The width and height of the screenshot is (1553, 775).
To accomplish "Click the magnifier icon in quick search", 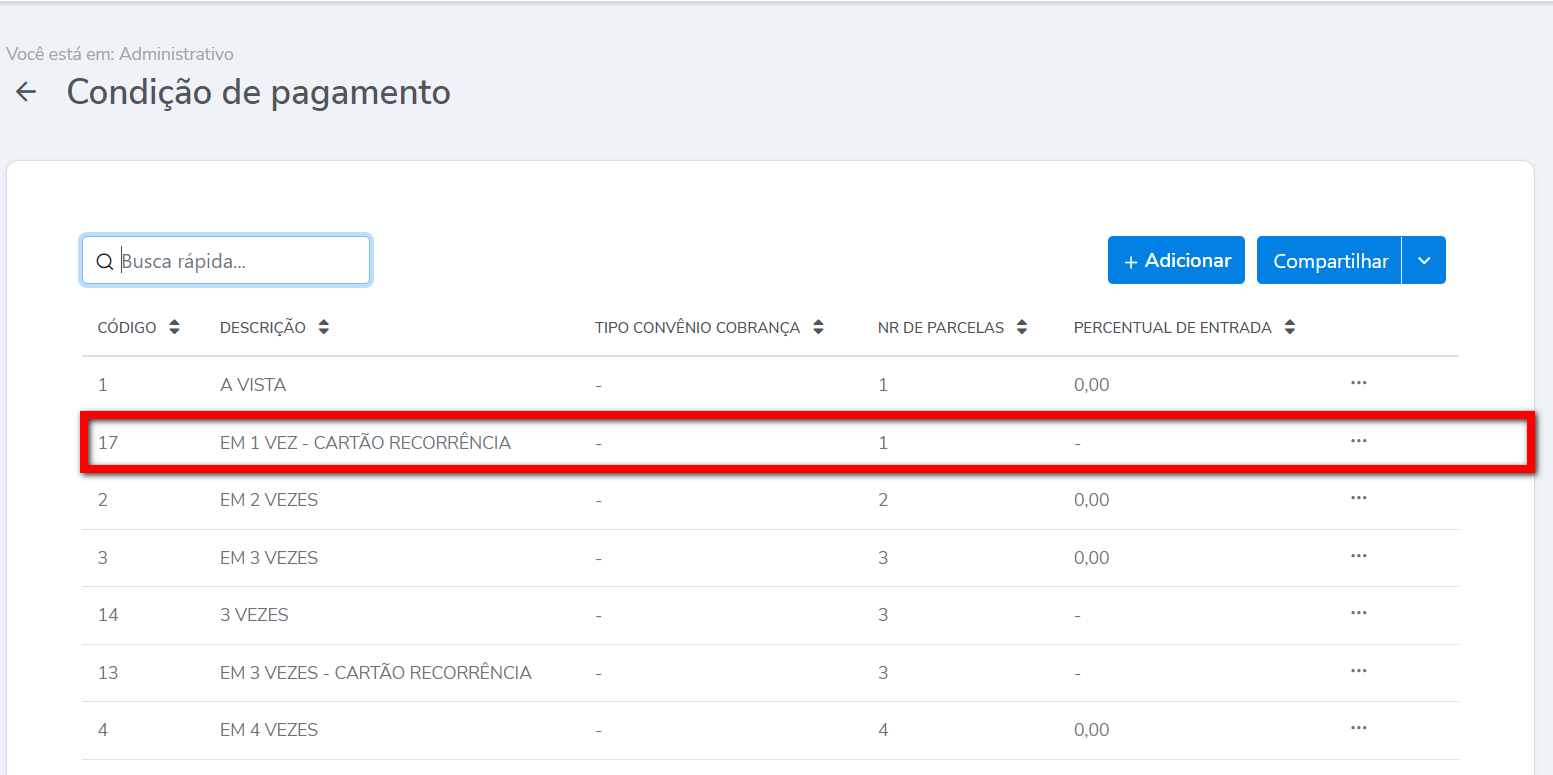I will pos(104,261).
